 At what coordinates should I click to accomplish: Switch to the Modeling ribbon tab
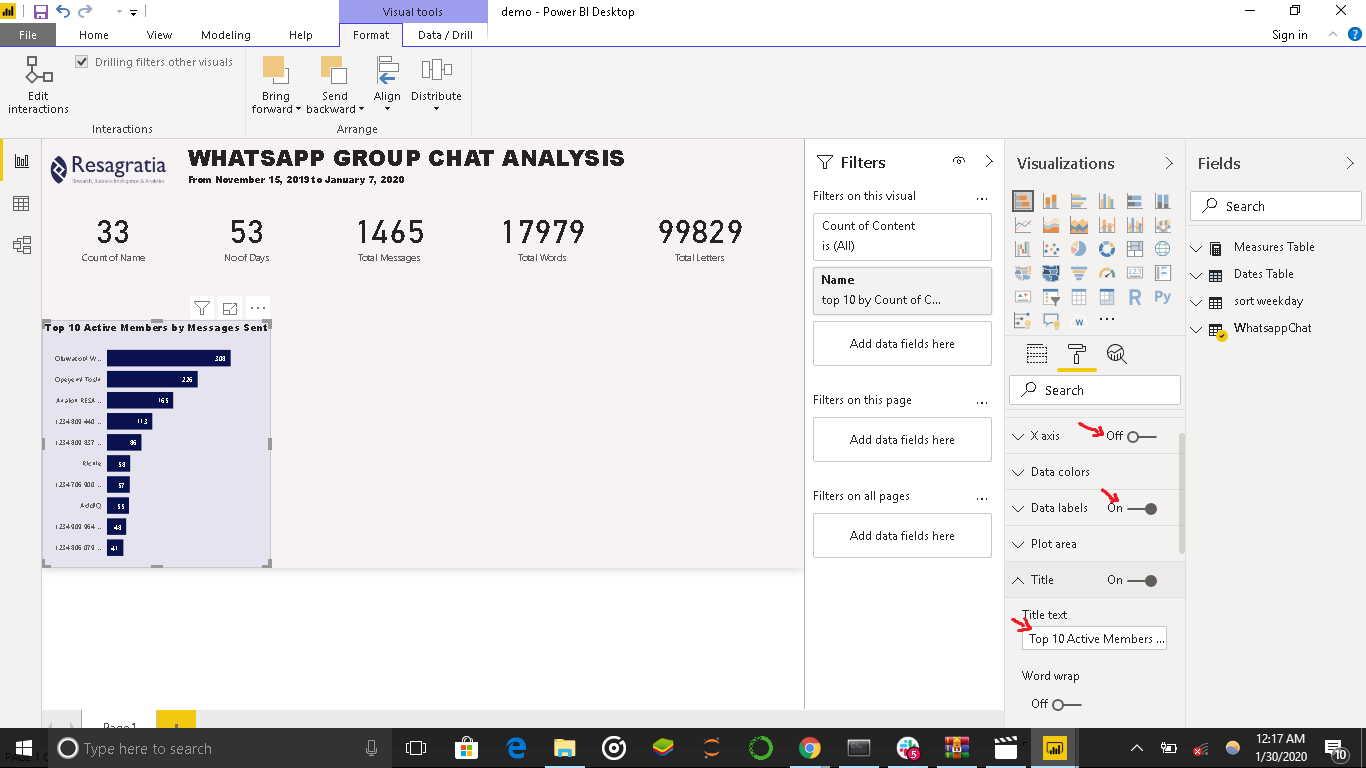225,35
